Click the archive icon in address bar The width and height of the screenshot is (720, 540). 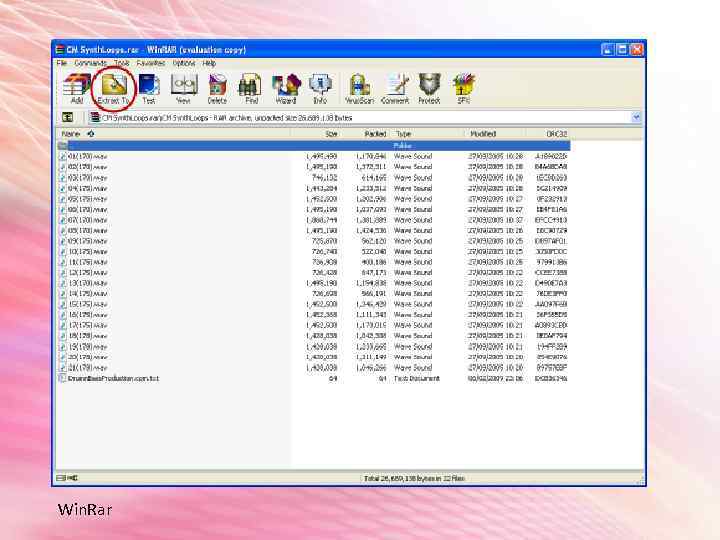(95, 118)
